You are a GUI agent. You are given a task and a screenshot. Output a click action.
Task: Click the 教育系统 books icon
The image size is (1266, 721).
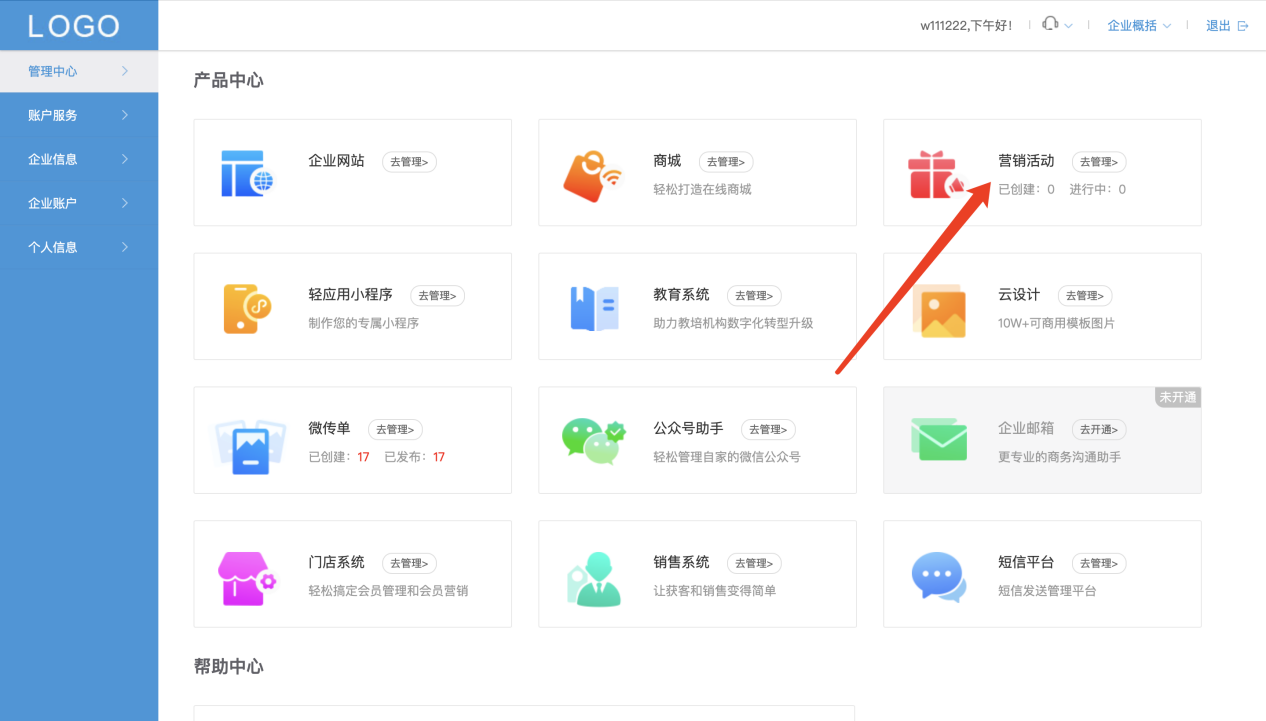(x=594, y=306)
